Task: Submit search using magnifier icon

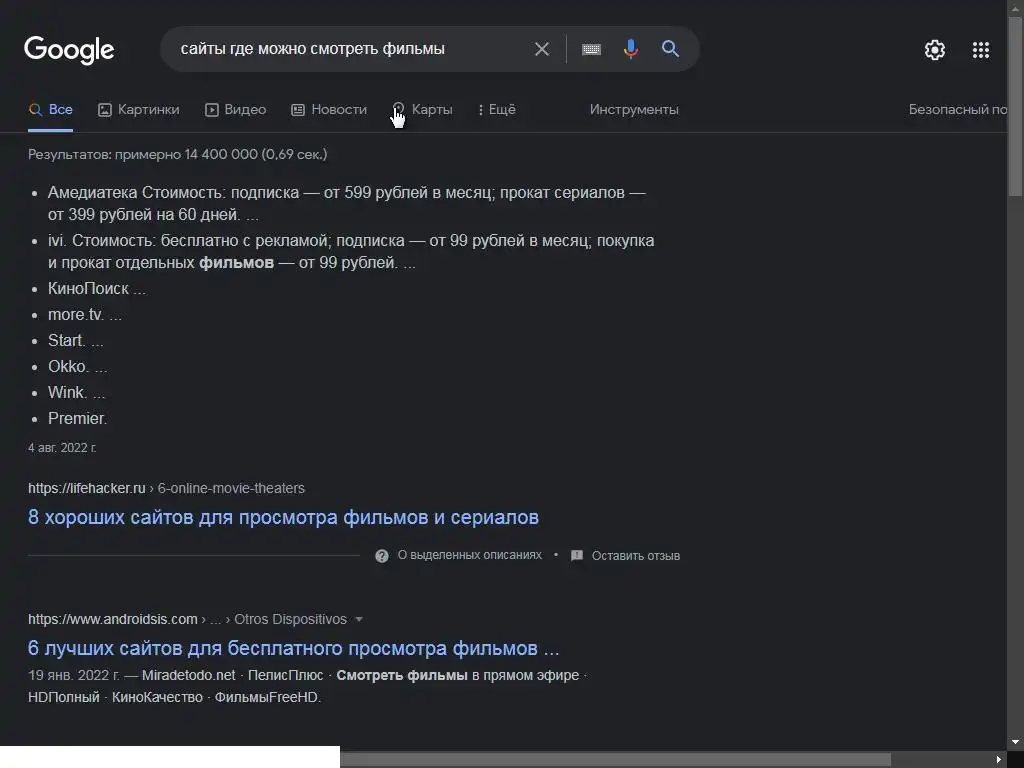Action: tap(670, 49)
